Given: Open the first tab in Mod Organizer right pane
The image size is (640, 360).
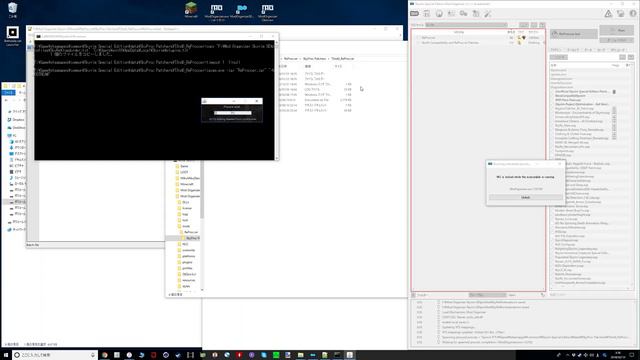Looking at the screenshot, I should [x=556, y=50].
